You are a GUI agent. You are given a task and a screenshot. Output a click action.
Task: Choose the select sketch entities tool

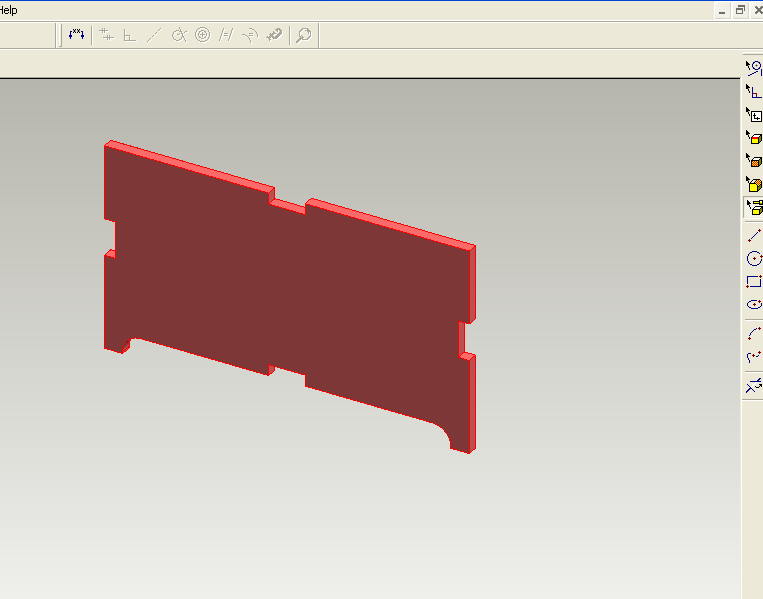(754, 68)
